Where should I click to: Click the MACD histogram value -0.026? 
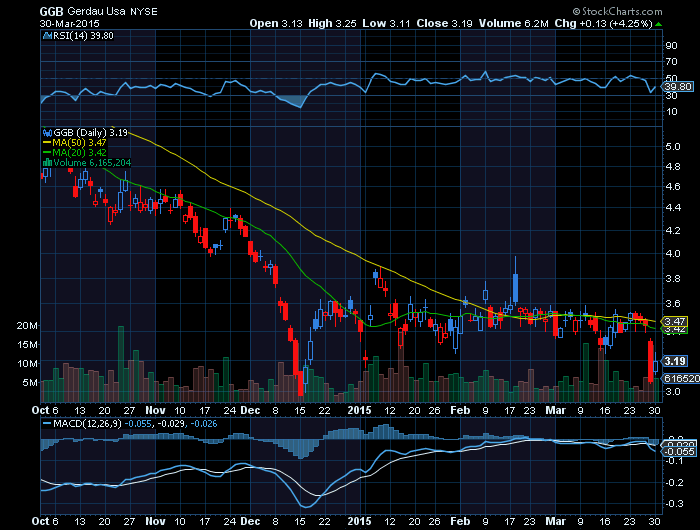204,423
